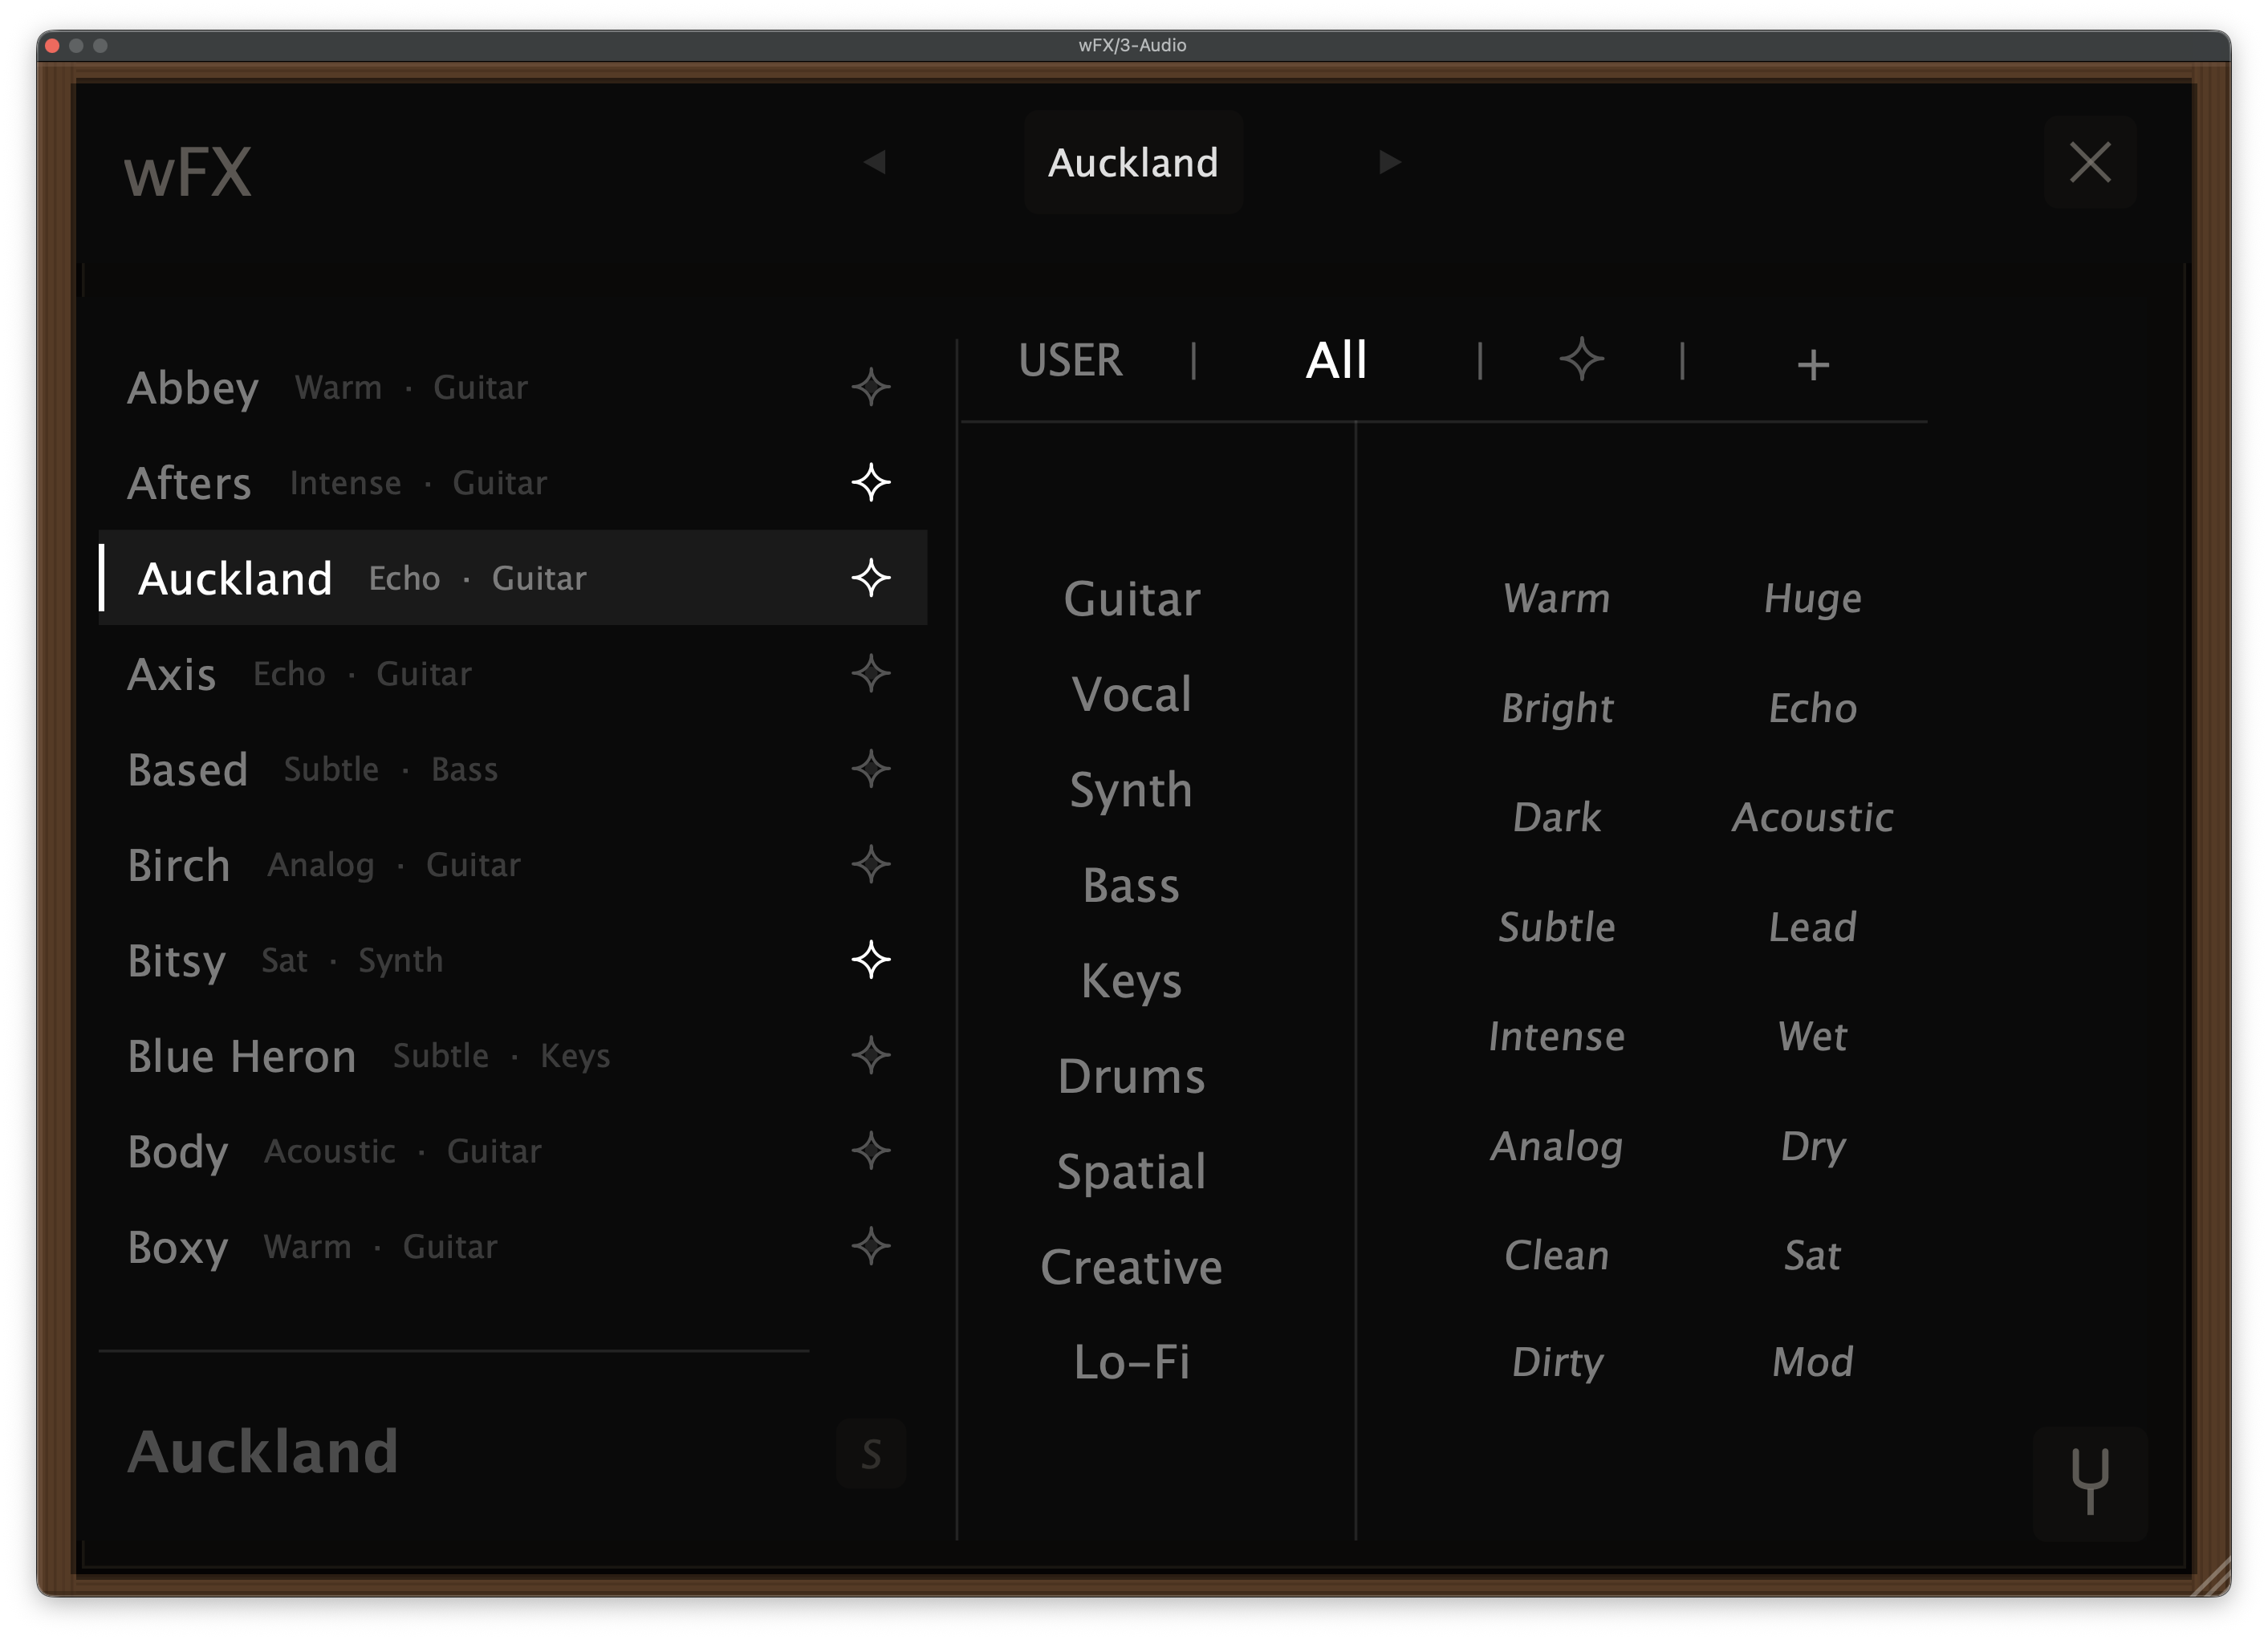Select the Acoustic tag filter
2268x1640 pixels.
(x=1813, y=817)
